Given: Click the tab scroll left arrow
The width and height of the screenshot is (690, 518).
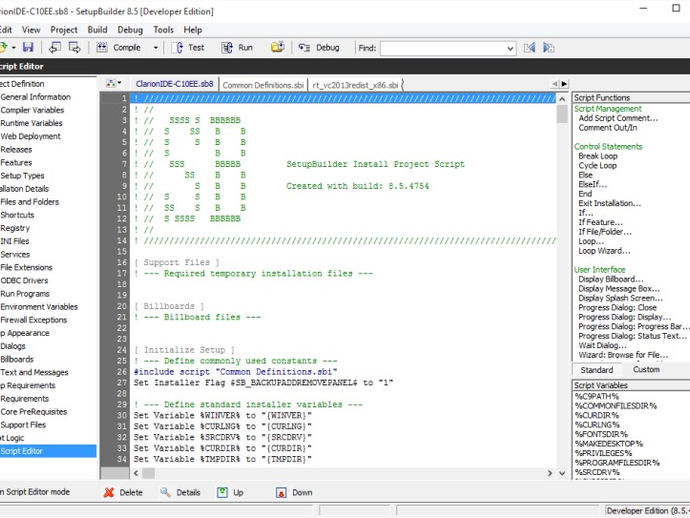Looking at the screenshot, I should coord(554,84).
